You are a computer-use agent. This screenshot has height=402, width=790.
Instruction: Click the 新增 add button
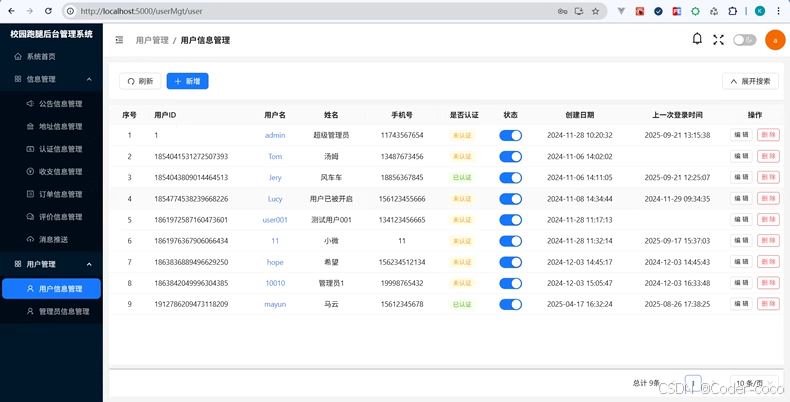point(187,81)
